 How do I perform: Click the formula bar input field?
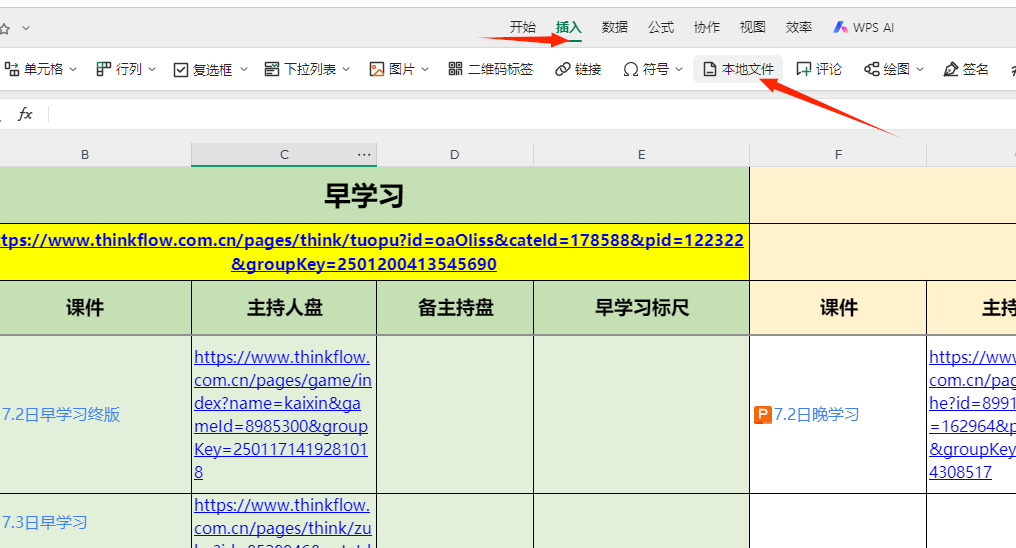pos(500,114)
